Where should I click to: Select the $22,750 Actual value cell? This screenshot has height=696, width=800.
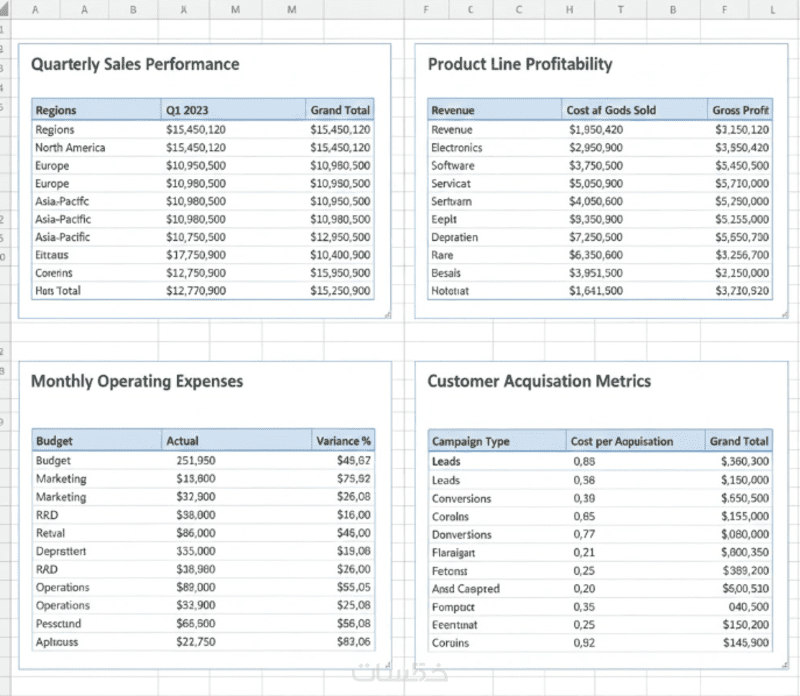195,642
